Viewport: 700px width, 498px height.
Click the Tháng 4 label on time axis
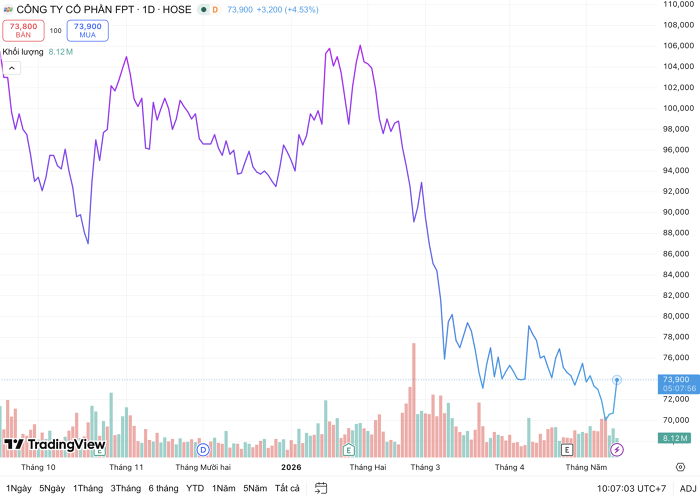pos(510,467)
